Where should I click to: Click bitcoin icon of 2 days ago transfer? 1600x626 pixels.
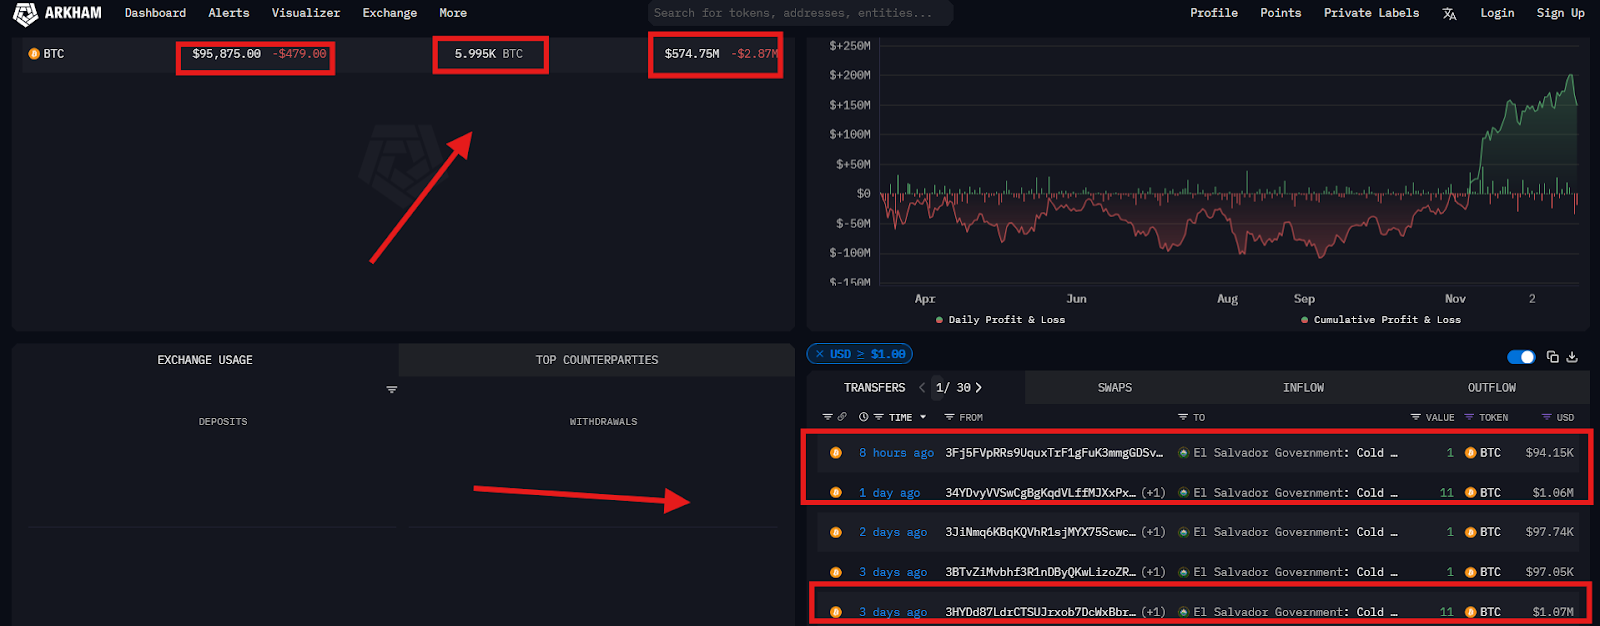836,533
